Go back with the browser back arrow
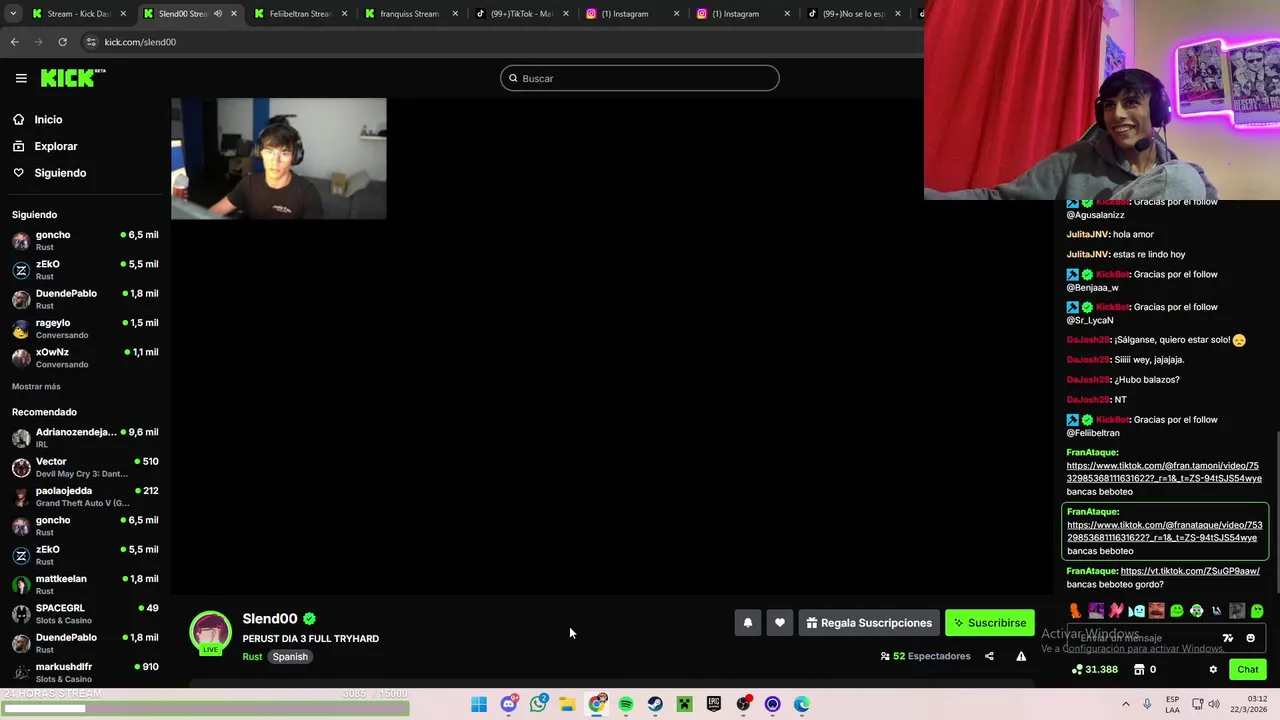Viewport: 1280px width, 720px height. 14,42
